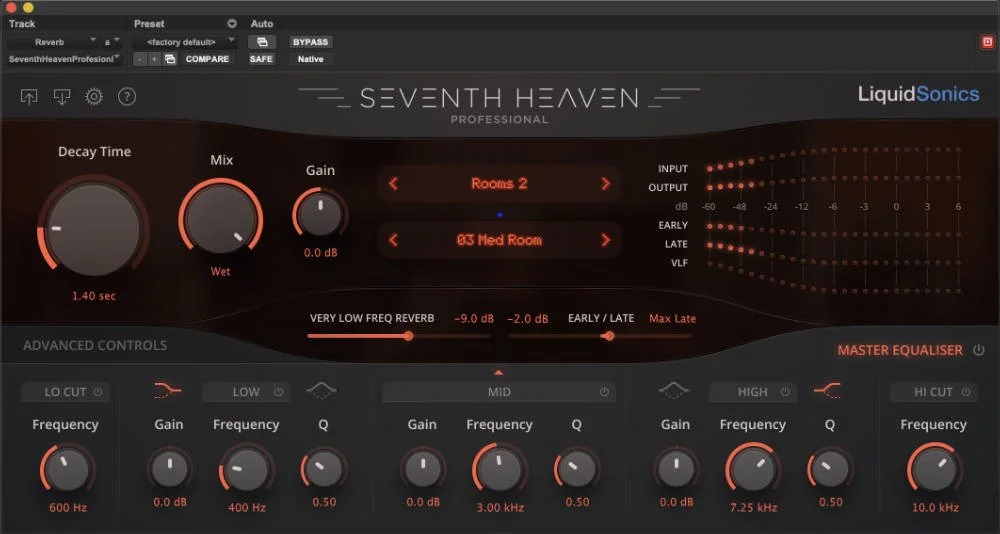
Task: Toggle LO CUT band power
Action: pos(98,392)
